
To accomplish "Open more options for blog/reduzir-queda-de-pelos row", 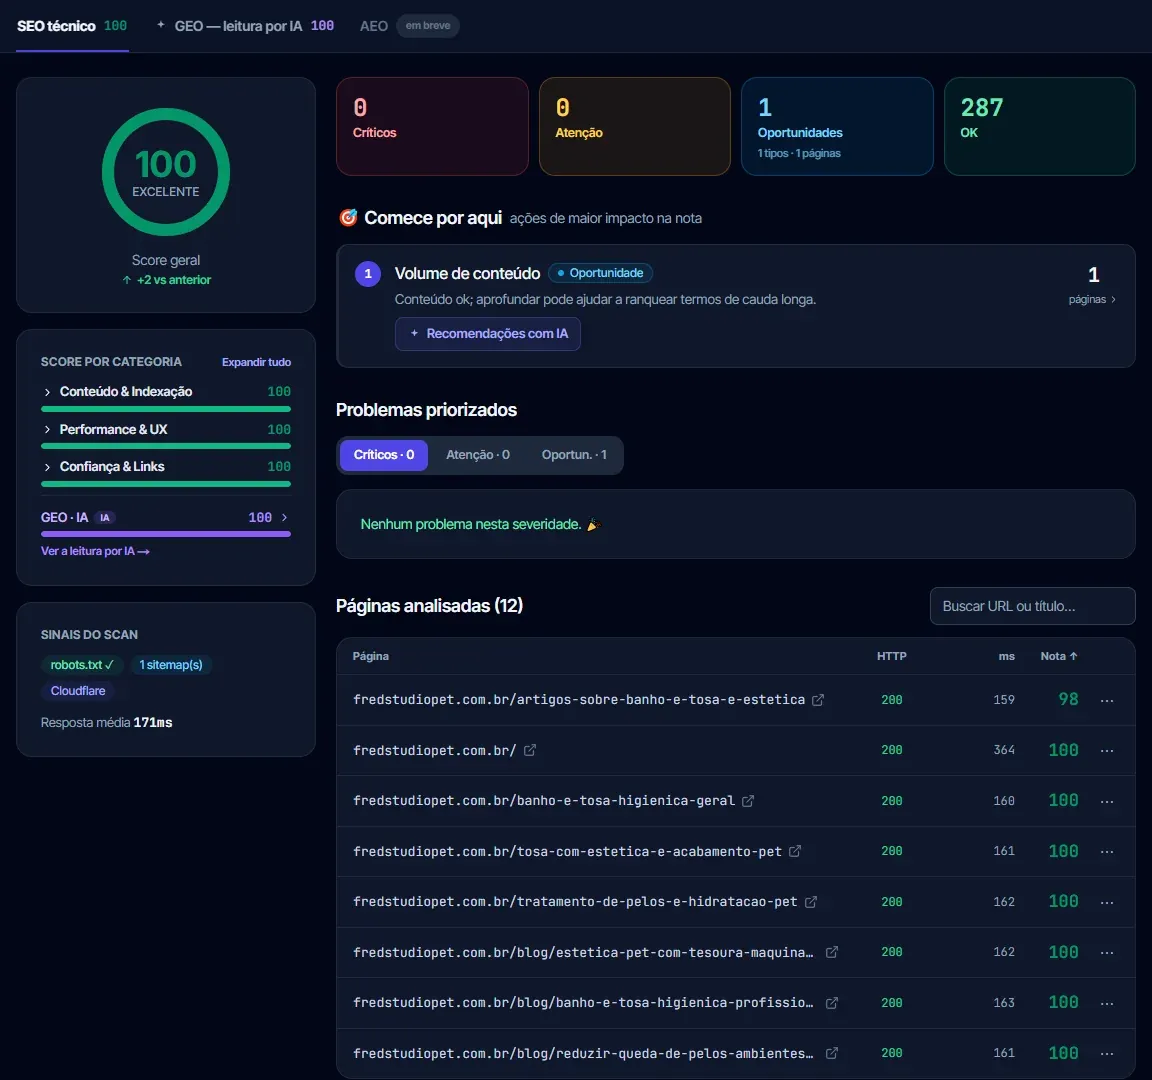I will [x=1107, y=1054].
